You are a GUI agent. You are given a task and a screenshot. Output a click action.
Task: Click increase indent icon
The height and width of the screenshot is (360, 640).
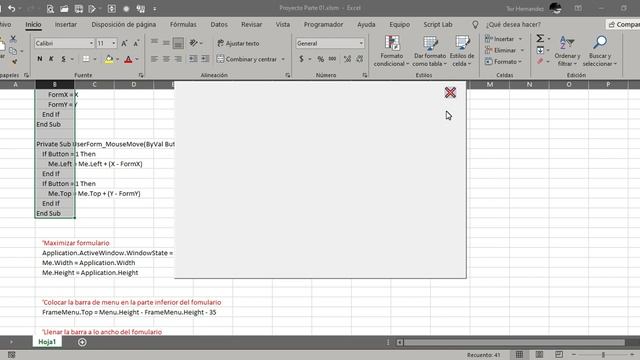coord(205,59)
